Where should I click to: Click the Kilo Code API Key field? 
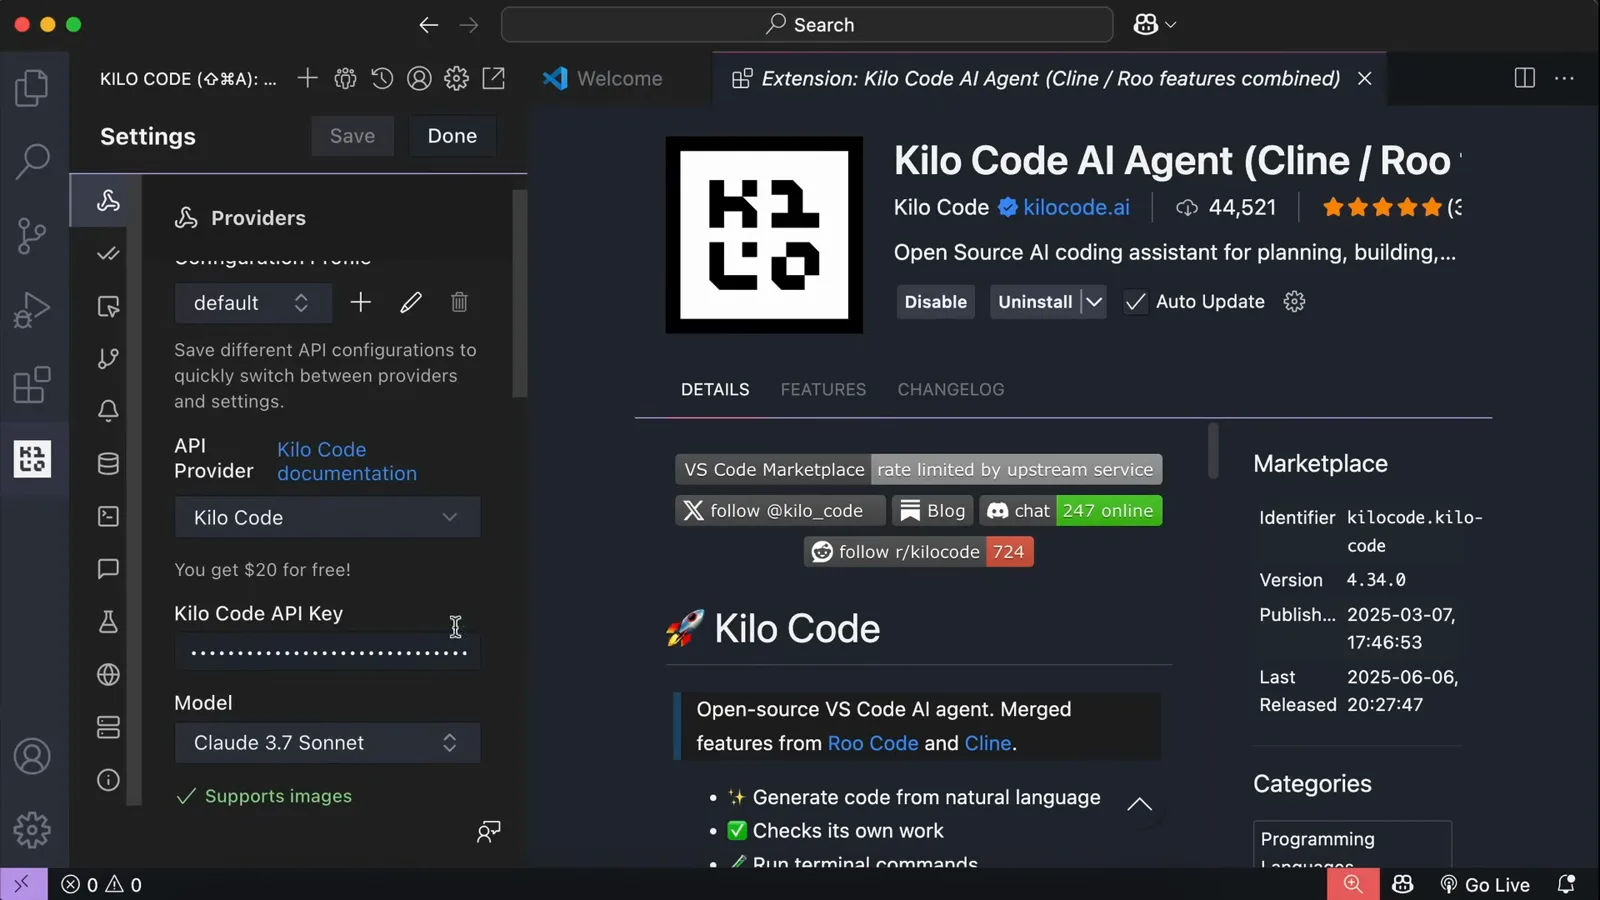pos(327,652)
